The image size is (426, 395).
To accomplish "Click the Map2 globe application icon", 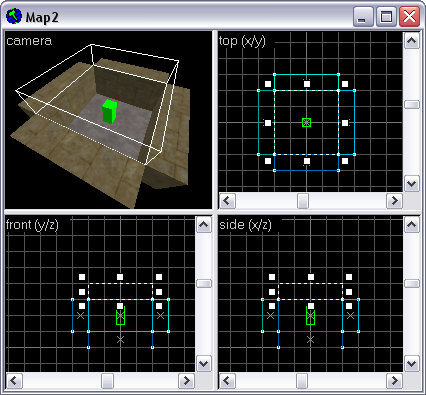I will click(x=14, y=16).
